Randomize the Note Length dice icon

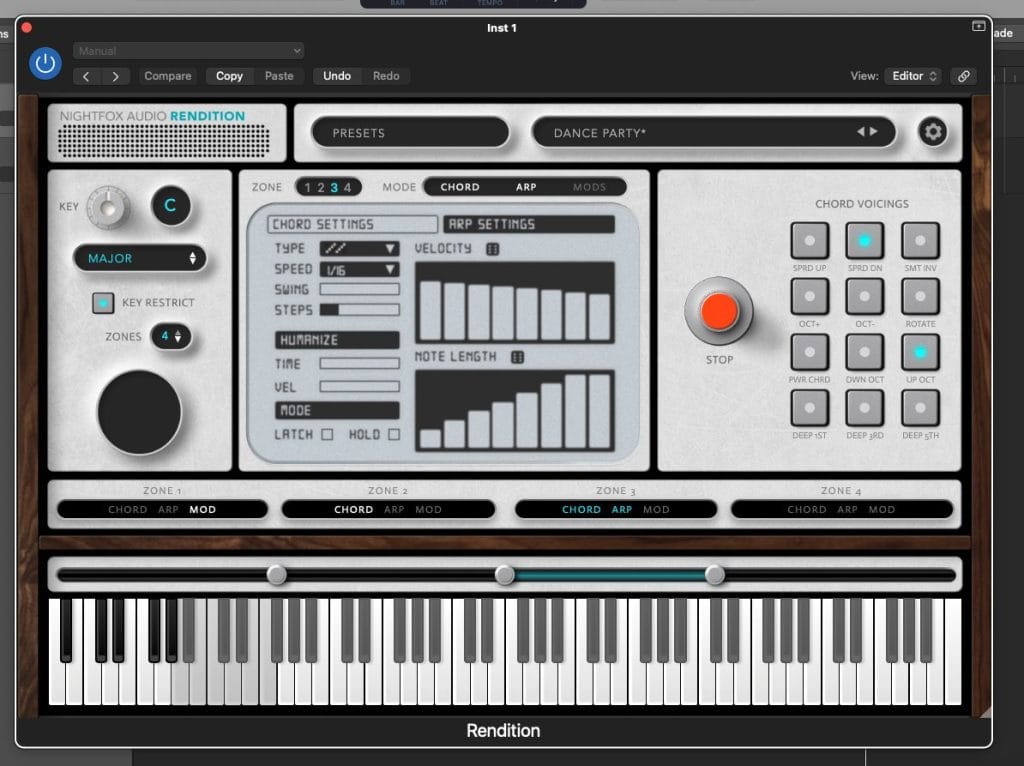pyautogui.click(x=517, y=357)
